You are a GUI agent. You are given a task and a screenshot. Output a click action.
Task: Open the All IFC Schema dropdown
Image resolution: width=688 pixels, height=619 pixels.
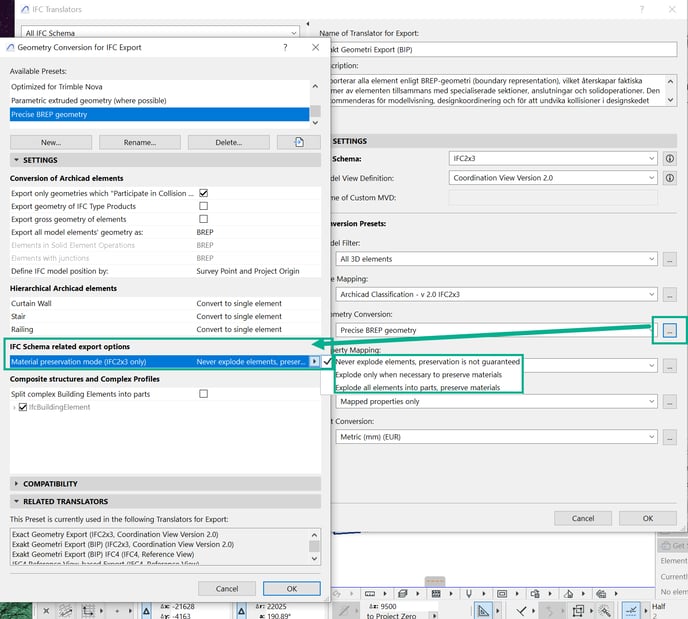(161, 33)
